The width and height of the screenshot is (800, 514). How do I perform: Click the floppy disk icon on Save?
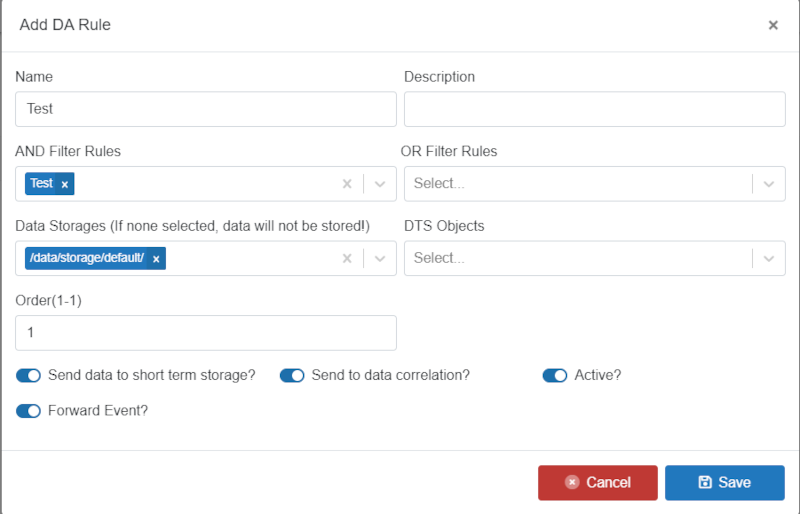click(705, 482)
